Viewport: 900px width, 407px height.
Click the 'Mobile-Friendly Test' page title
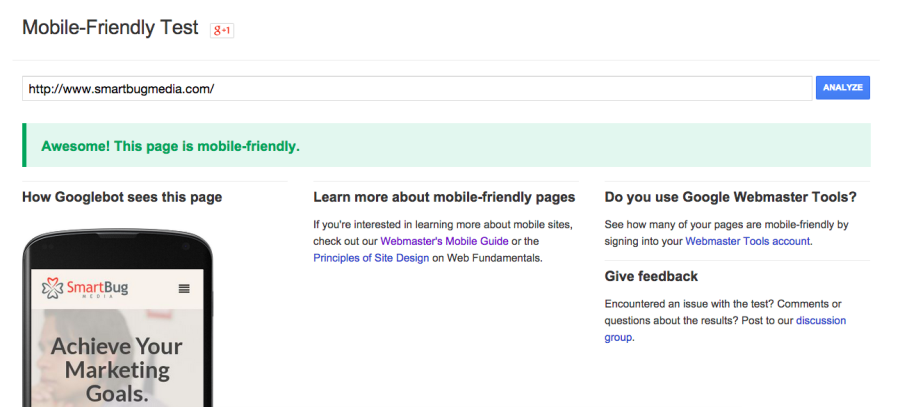tap(110, 28)
